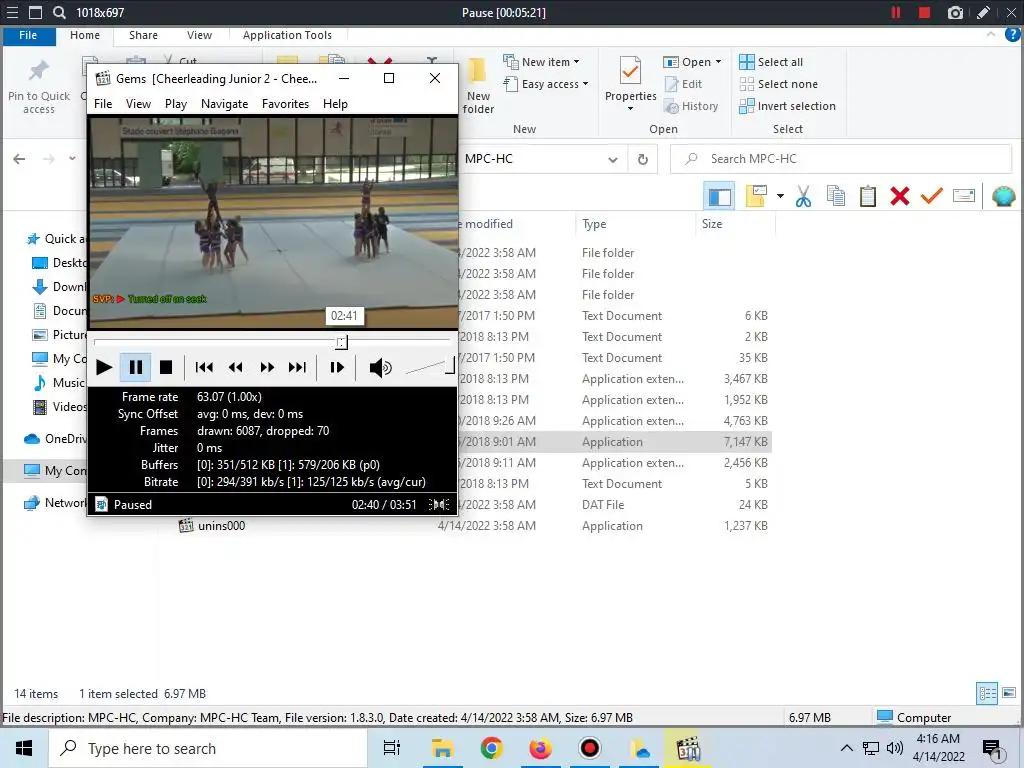Viewport: 1024px width, 768px height.
Task: Click the video seek bar handle
Action: tap(342, 342)
